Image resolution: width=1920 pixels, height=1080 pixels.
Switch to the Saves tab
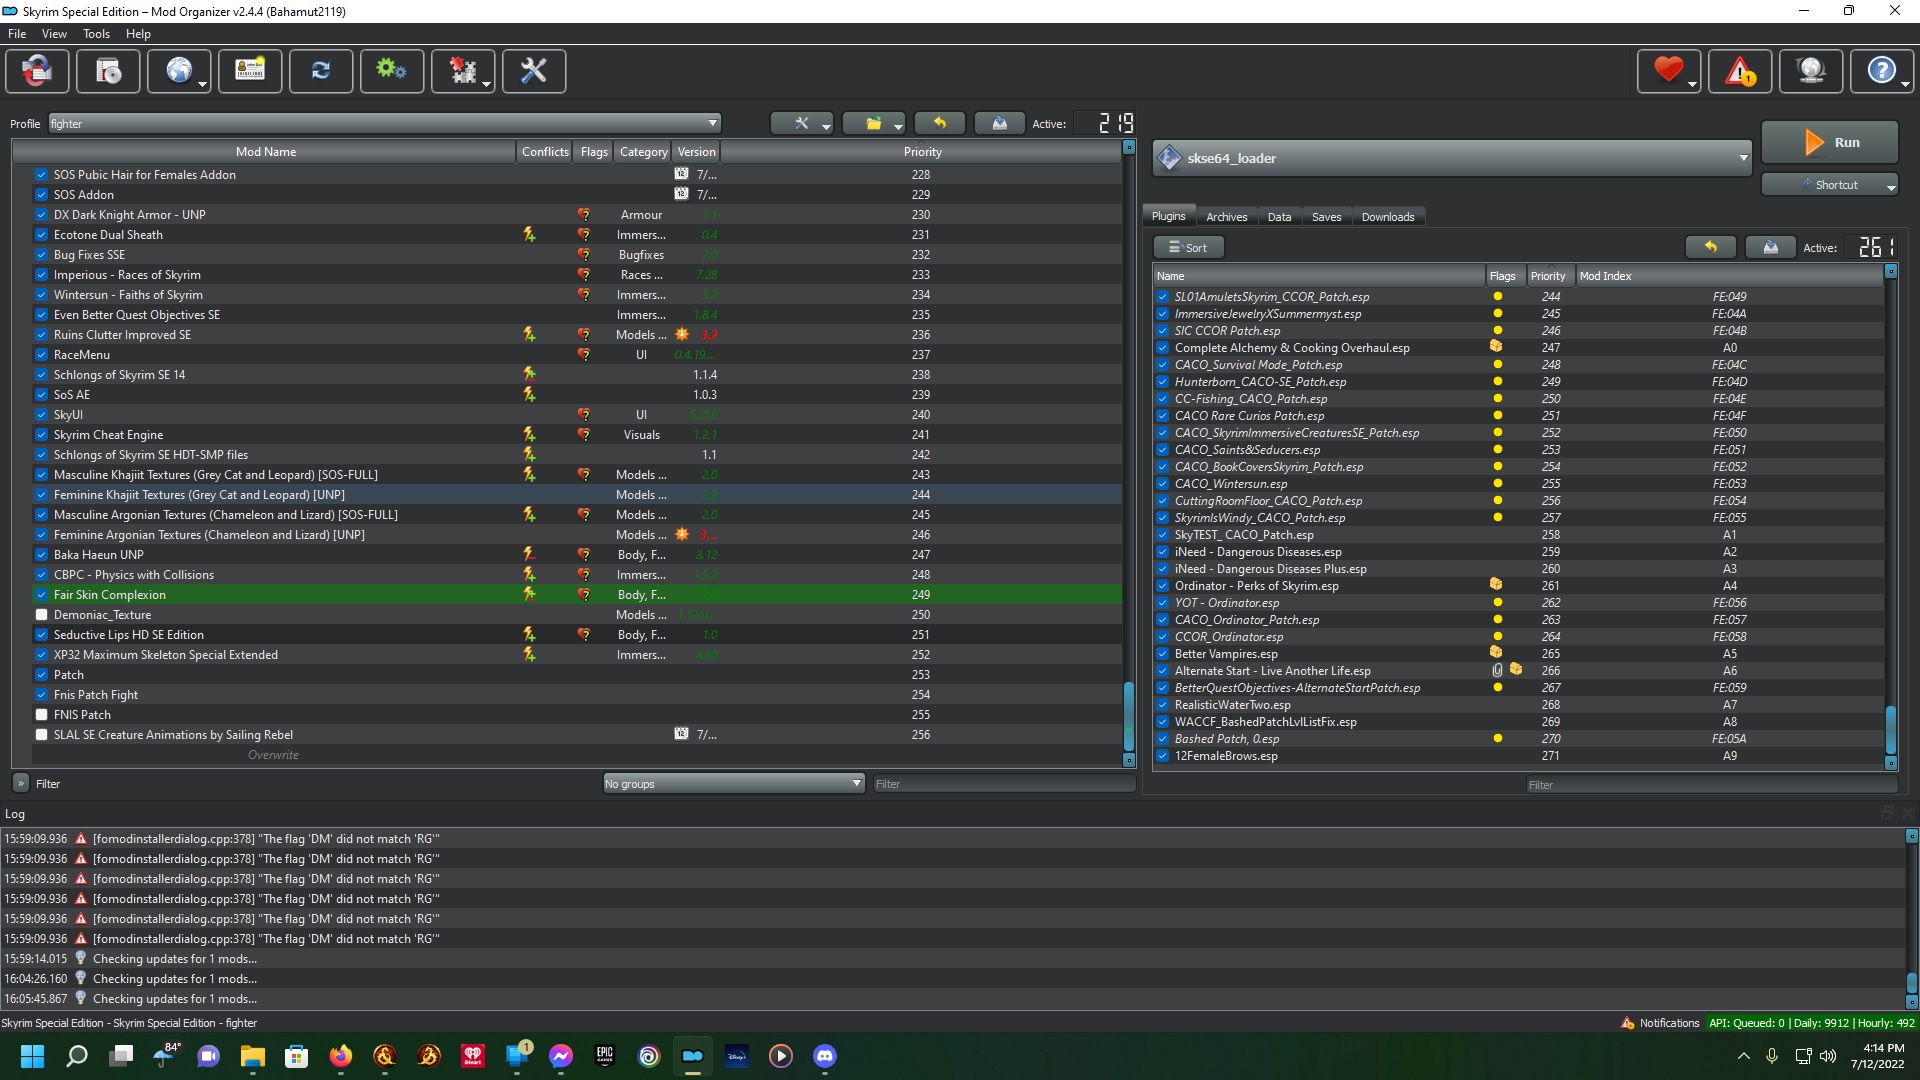pos(1326,217)
